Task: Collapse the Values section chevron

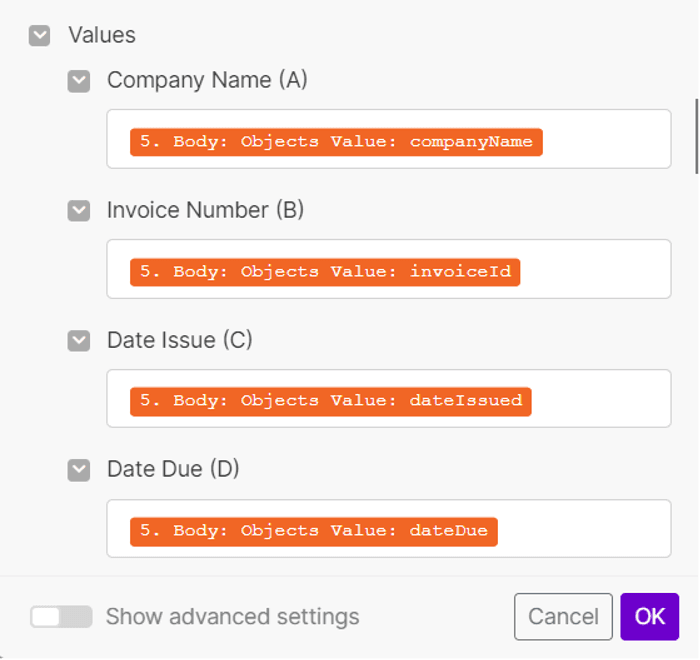Action: (x=40, y=36)
